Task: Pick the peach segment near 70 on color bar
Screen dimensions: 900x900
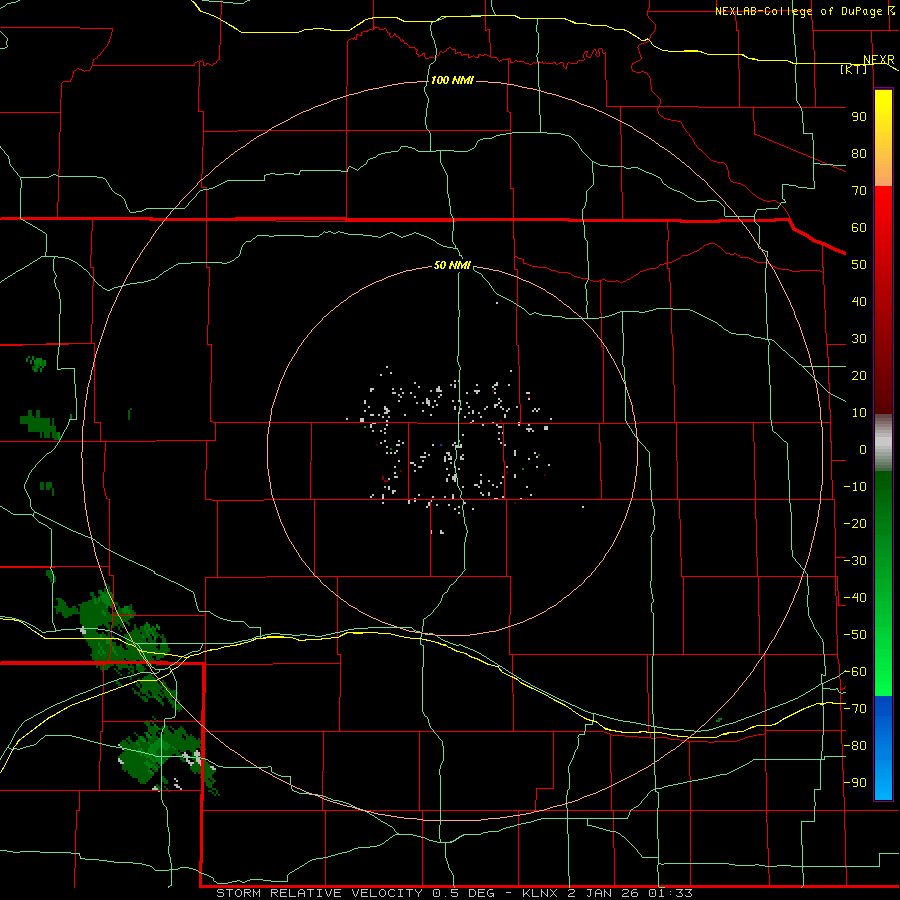Action: point(883,172)
